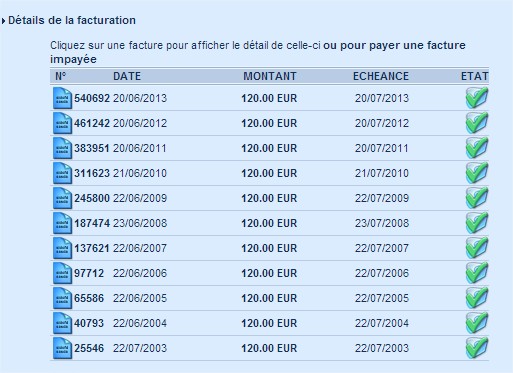Click the ECHEANCE column header
Screen dimensions: 513x373
coord(381,76)
